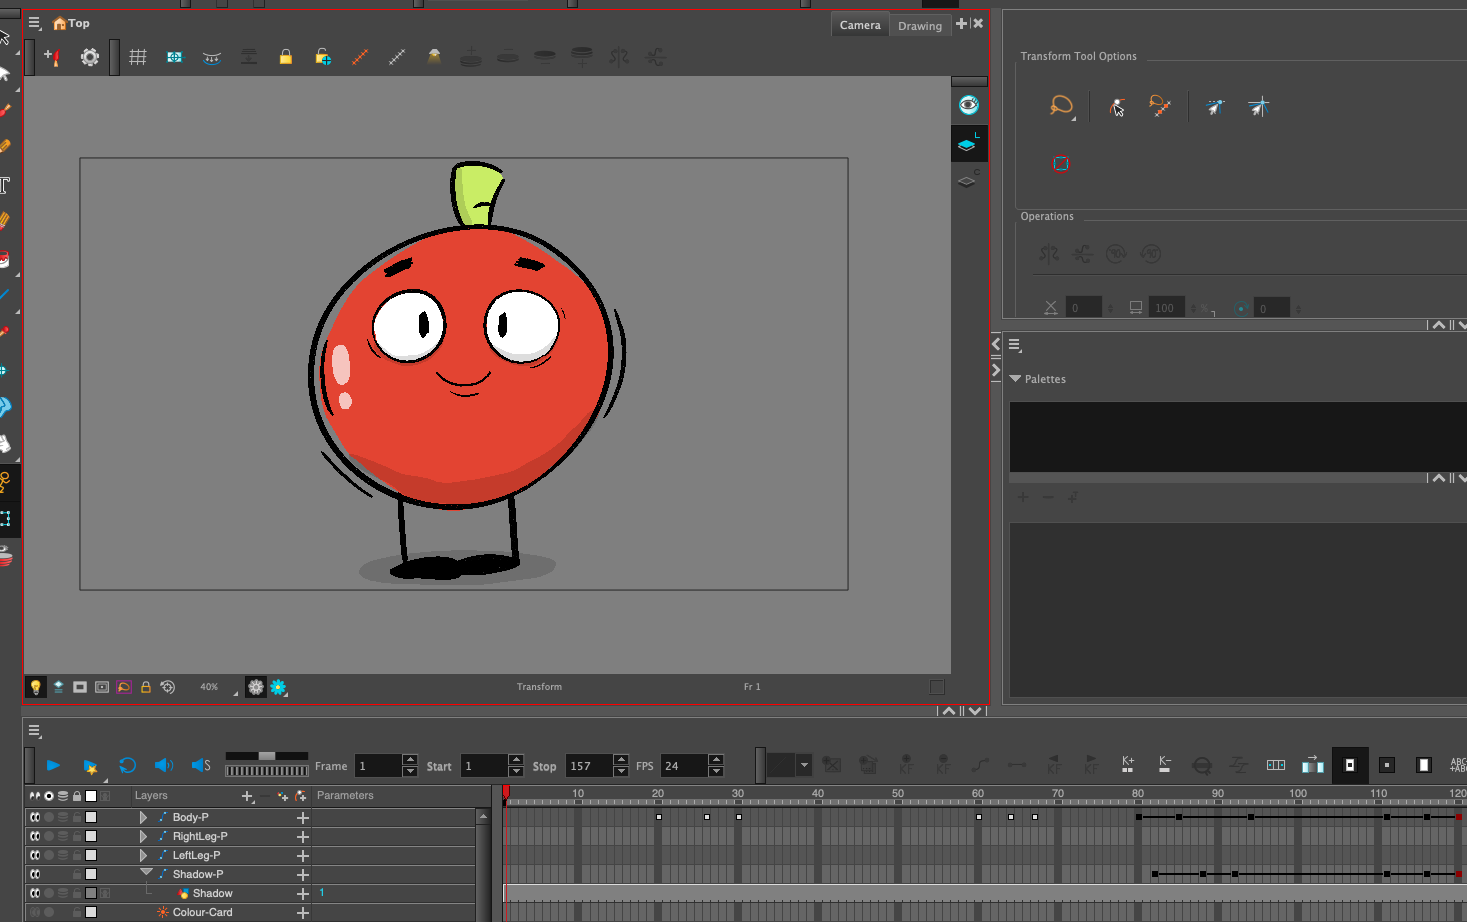The image size is (1467, 922).
Task: Click the Top home breadcrumb
Action: 71,23
